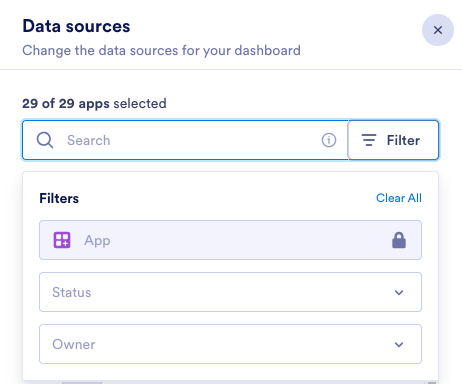Click 'Change the data sources' subtitle
This screenshot has width=462, height=384.
point(161,51)
